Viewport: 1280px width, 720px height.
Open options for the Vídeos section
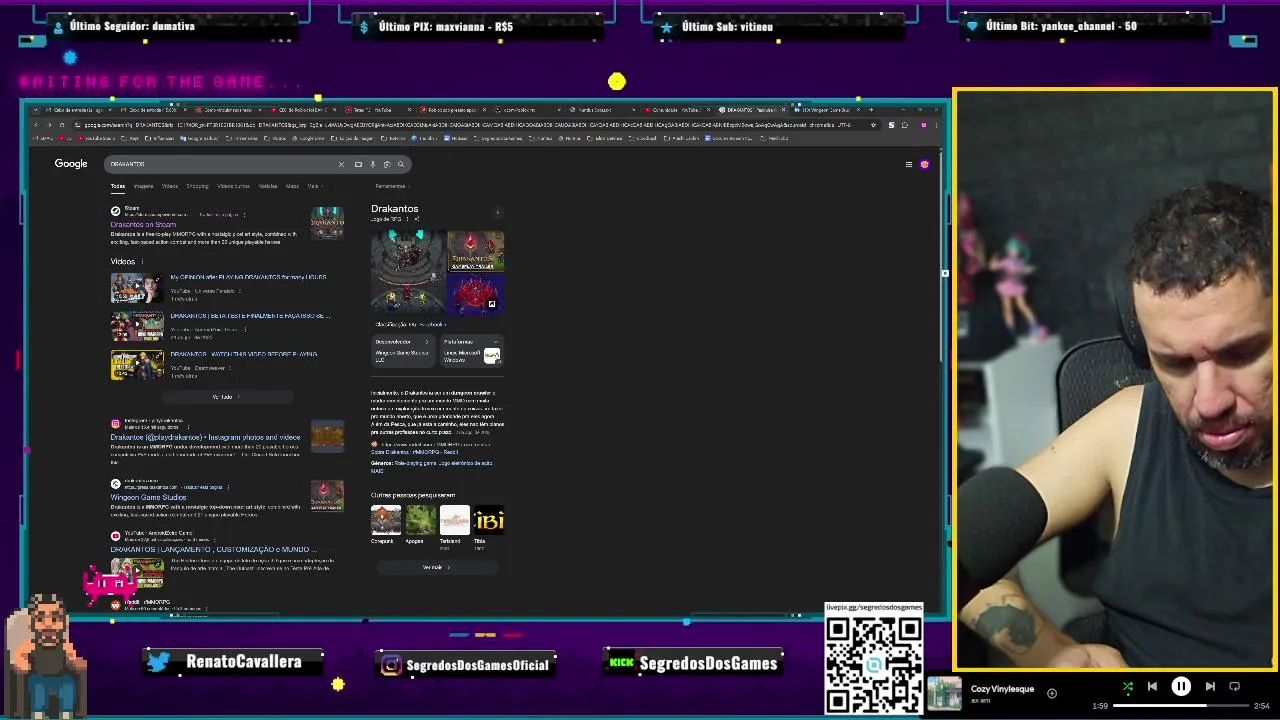142,262
